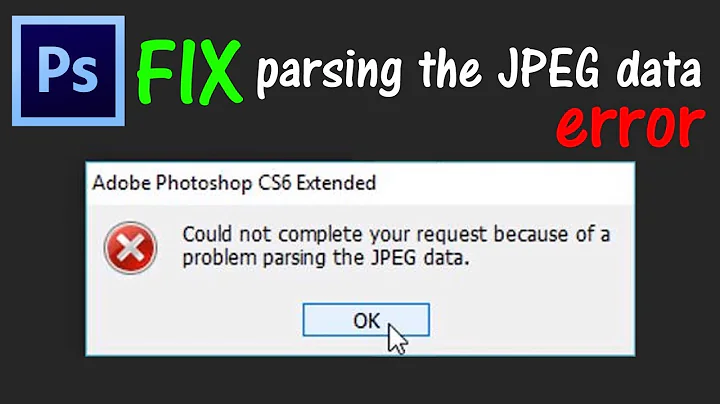Click the mouse cursor arrow graphic
This screenshot has height=404, width=720.
[x=398, y=339]
